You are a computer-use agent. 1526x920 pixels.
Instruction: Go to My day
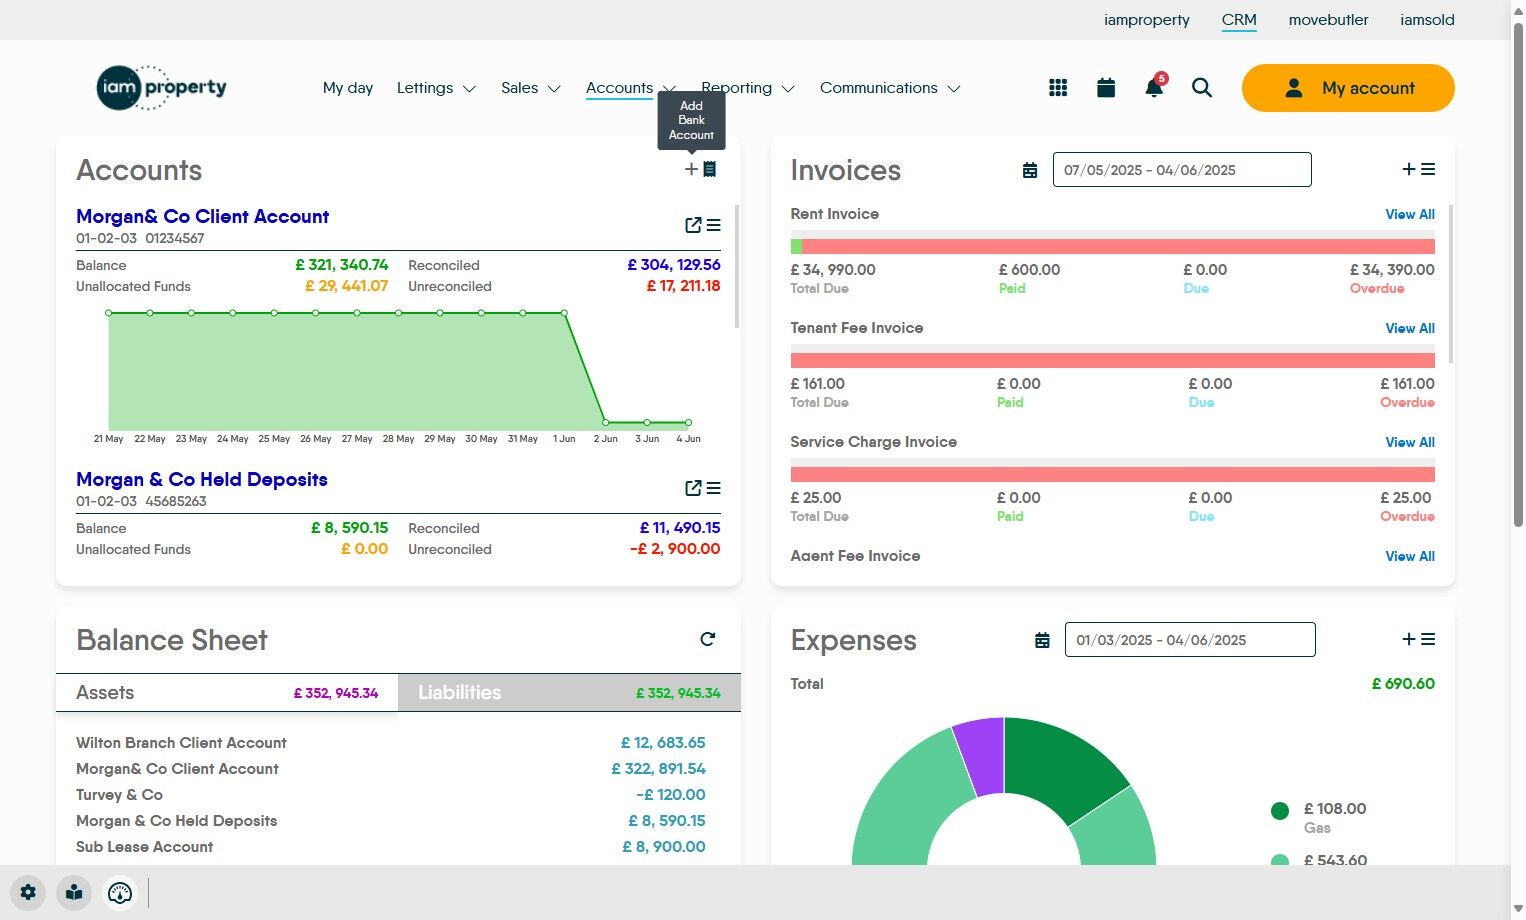click(348, 88)
